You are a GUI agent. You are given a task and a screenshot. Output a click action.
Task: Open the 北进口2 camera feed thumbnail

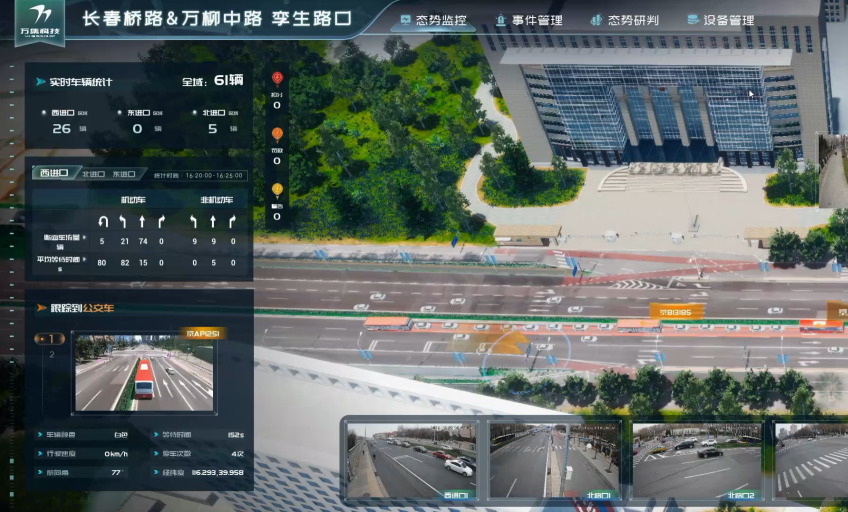pyautogui.click(x=697, y=460)
